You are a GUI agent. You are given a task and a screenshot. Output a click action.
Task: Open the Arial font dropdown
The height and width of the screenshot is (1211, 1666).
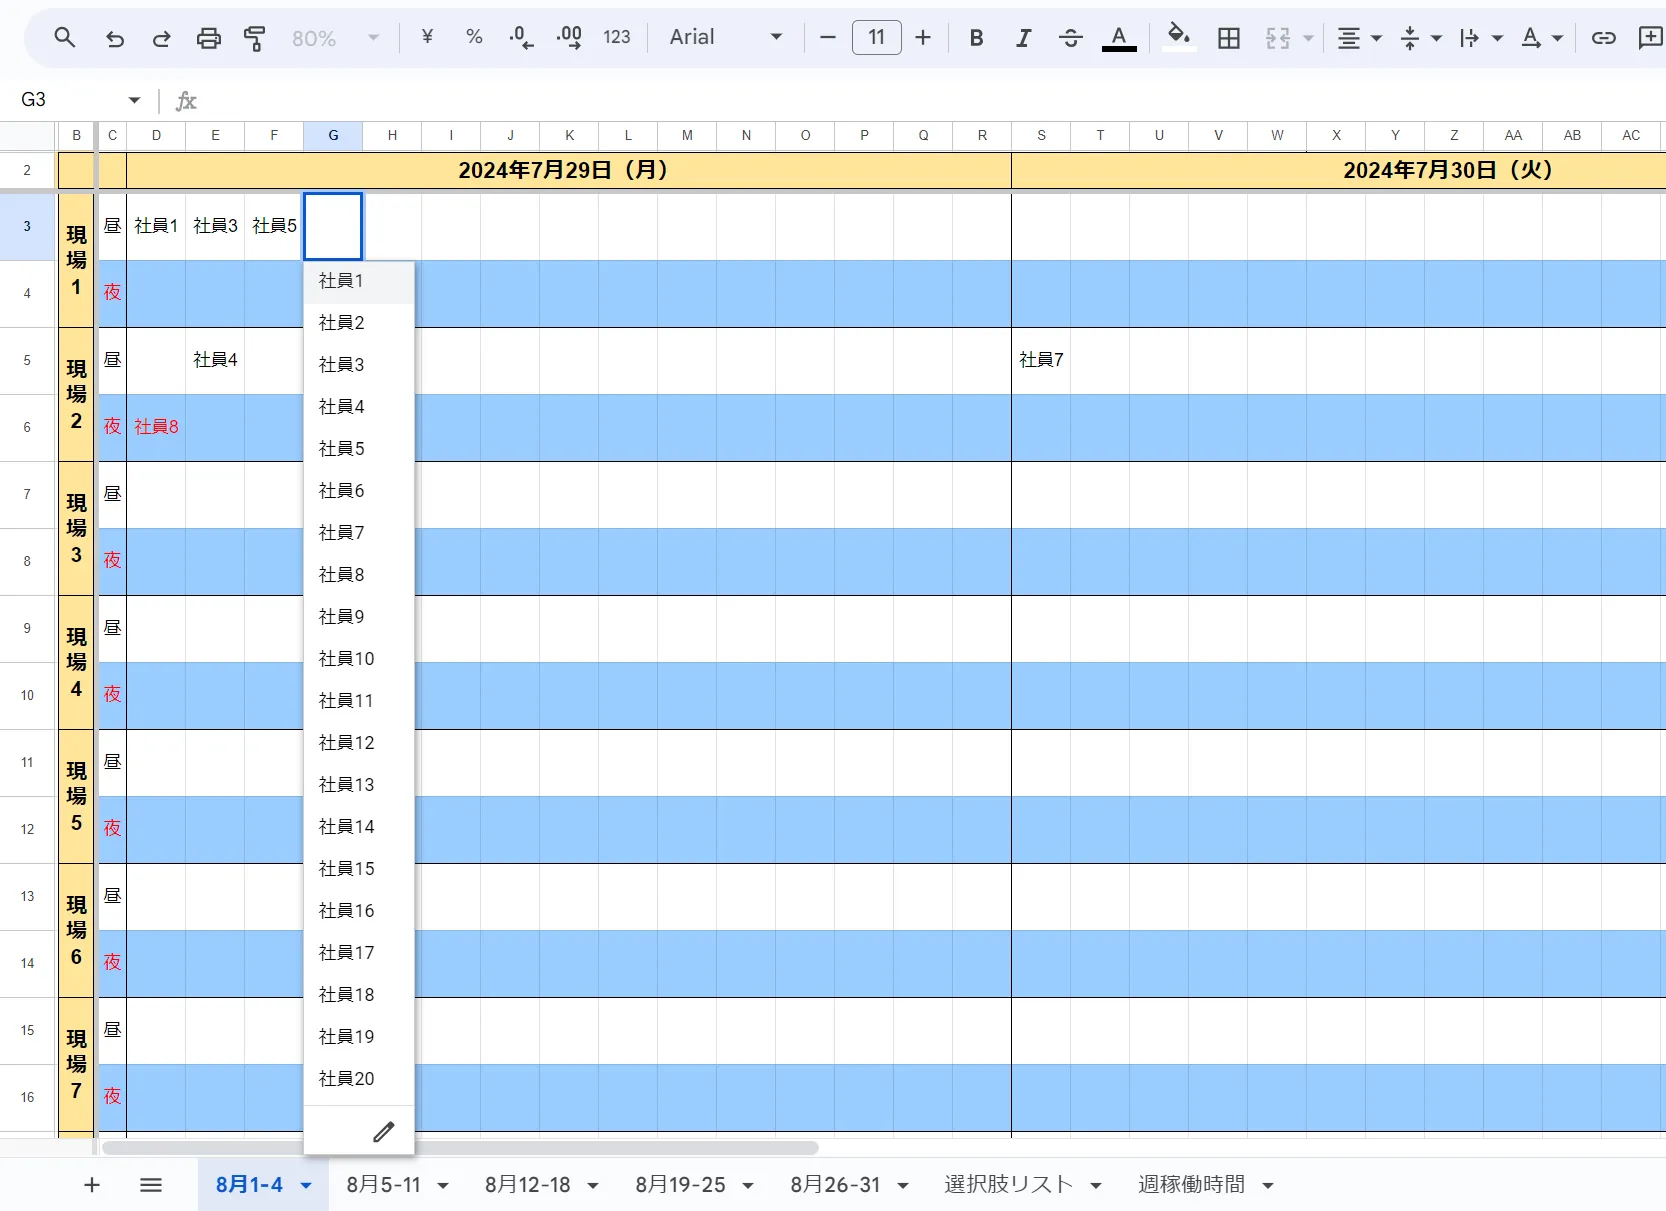point(725,38)
